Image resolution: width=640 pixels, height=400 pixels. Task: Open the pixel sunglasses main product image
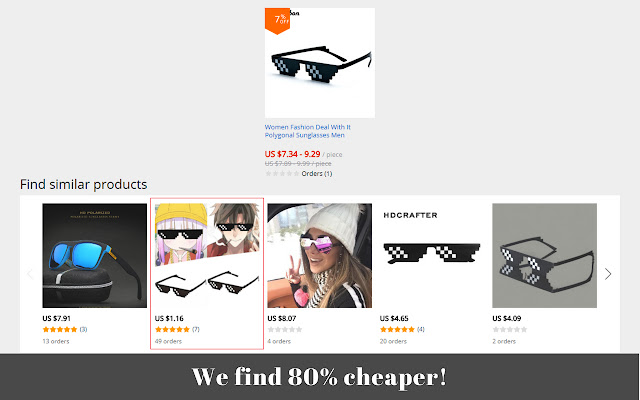320,63
